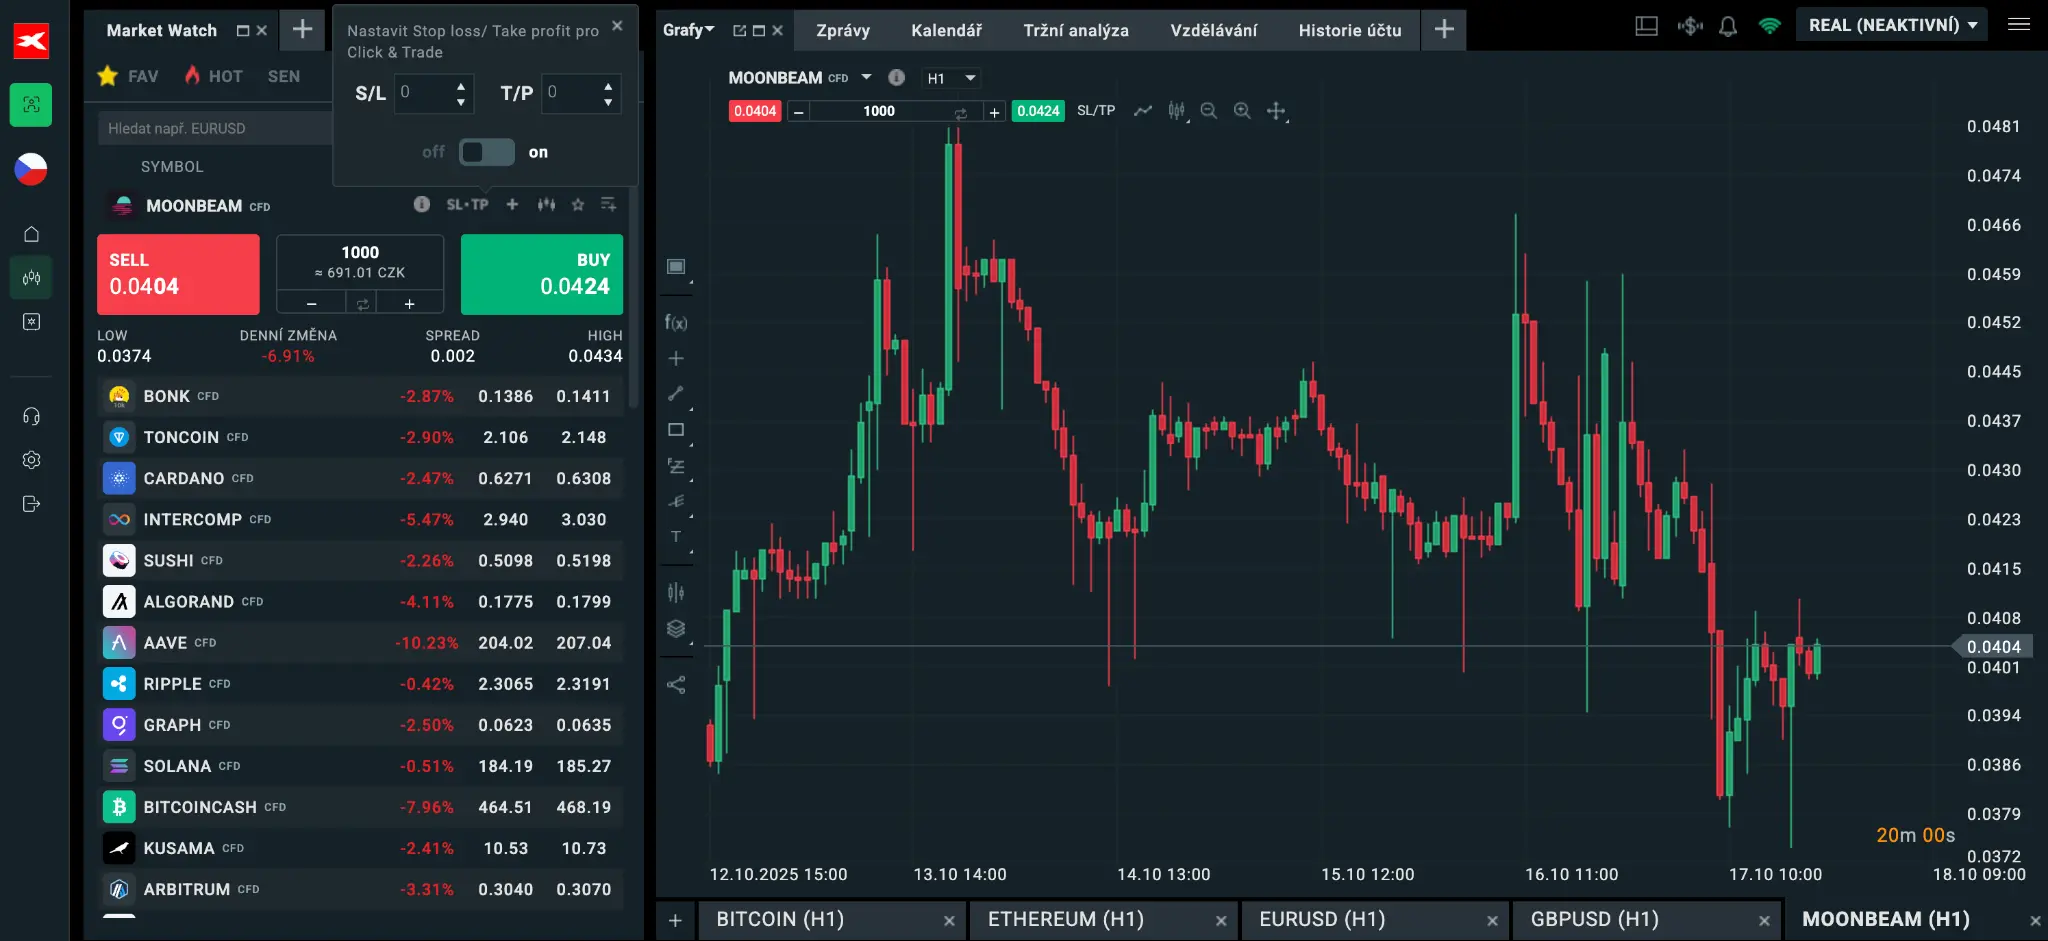The width and height of the screenshot is (2048, 941).
Task: Add MOONBEAM to favorites with the star icon
Action: pos(578,205)
